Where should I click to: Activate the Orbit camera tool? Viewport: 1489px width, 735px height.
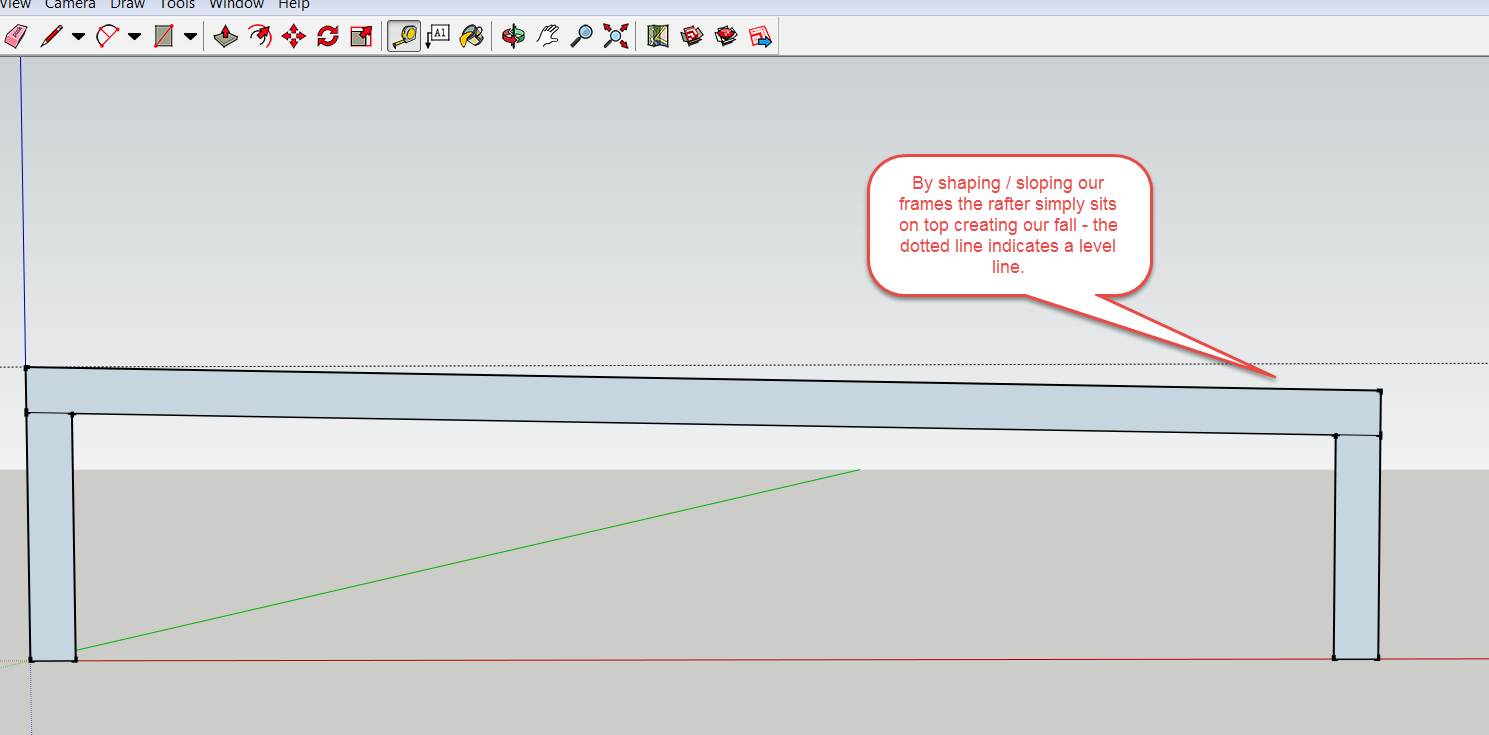coord(514,37)
